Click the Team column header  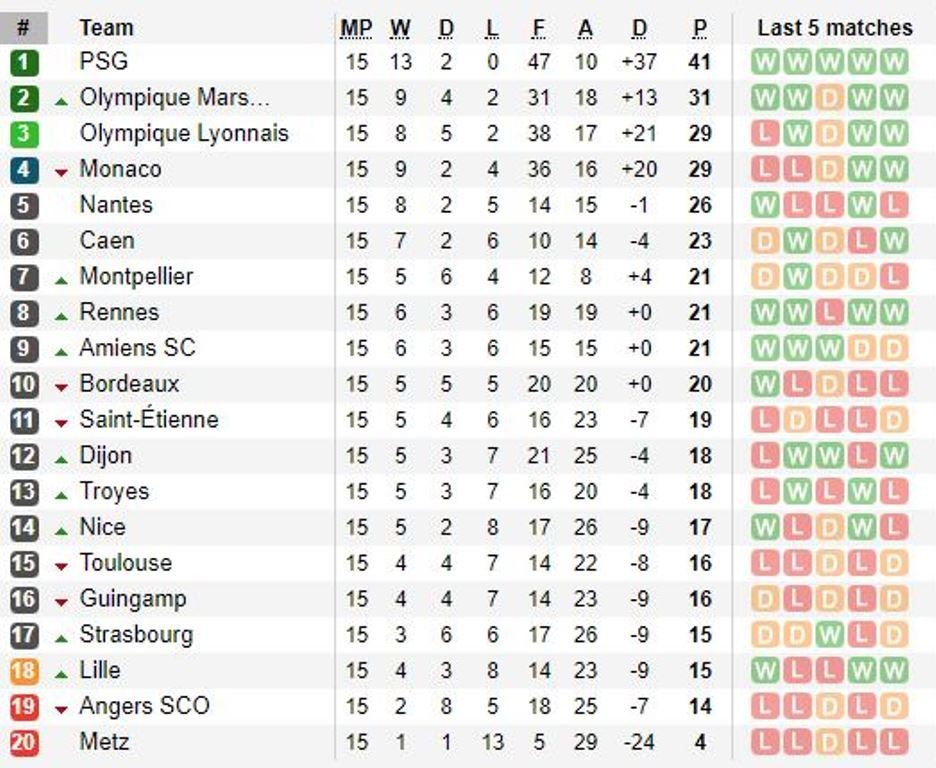point(106,28)
